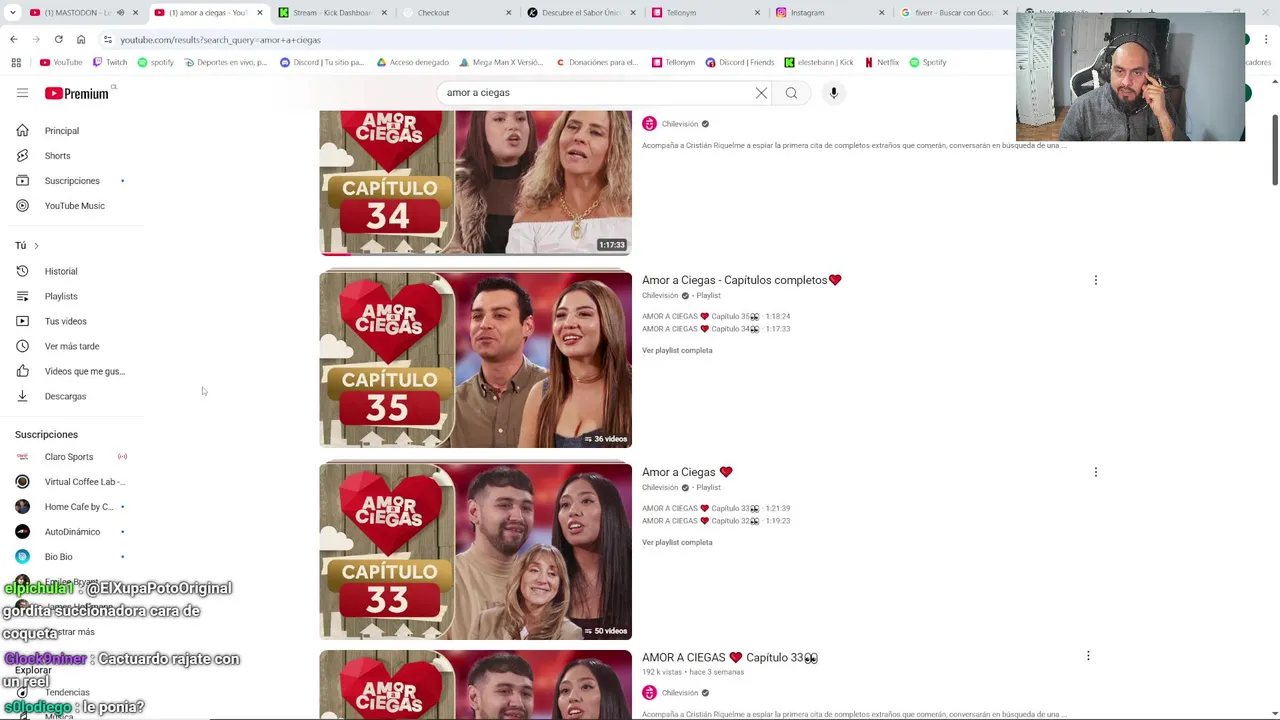Viewport: 1280px width, 720px height.
Task: Open Amor a Ciegas - Capítulos completos title
Action: click(x=741, y=280)
